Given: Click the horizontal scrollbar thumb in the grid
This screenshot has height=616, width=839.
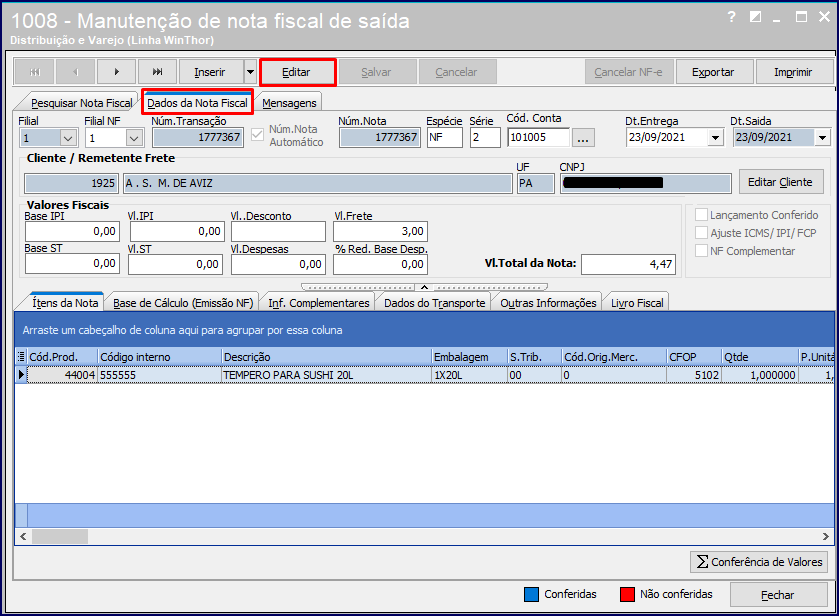Looking at the screenshot, I should pyautogui.click(x=59, y=536).
